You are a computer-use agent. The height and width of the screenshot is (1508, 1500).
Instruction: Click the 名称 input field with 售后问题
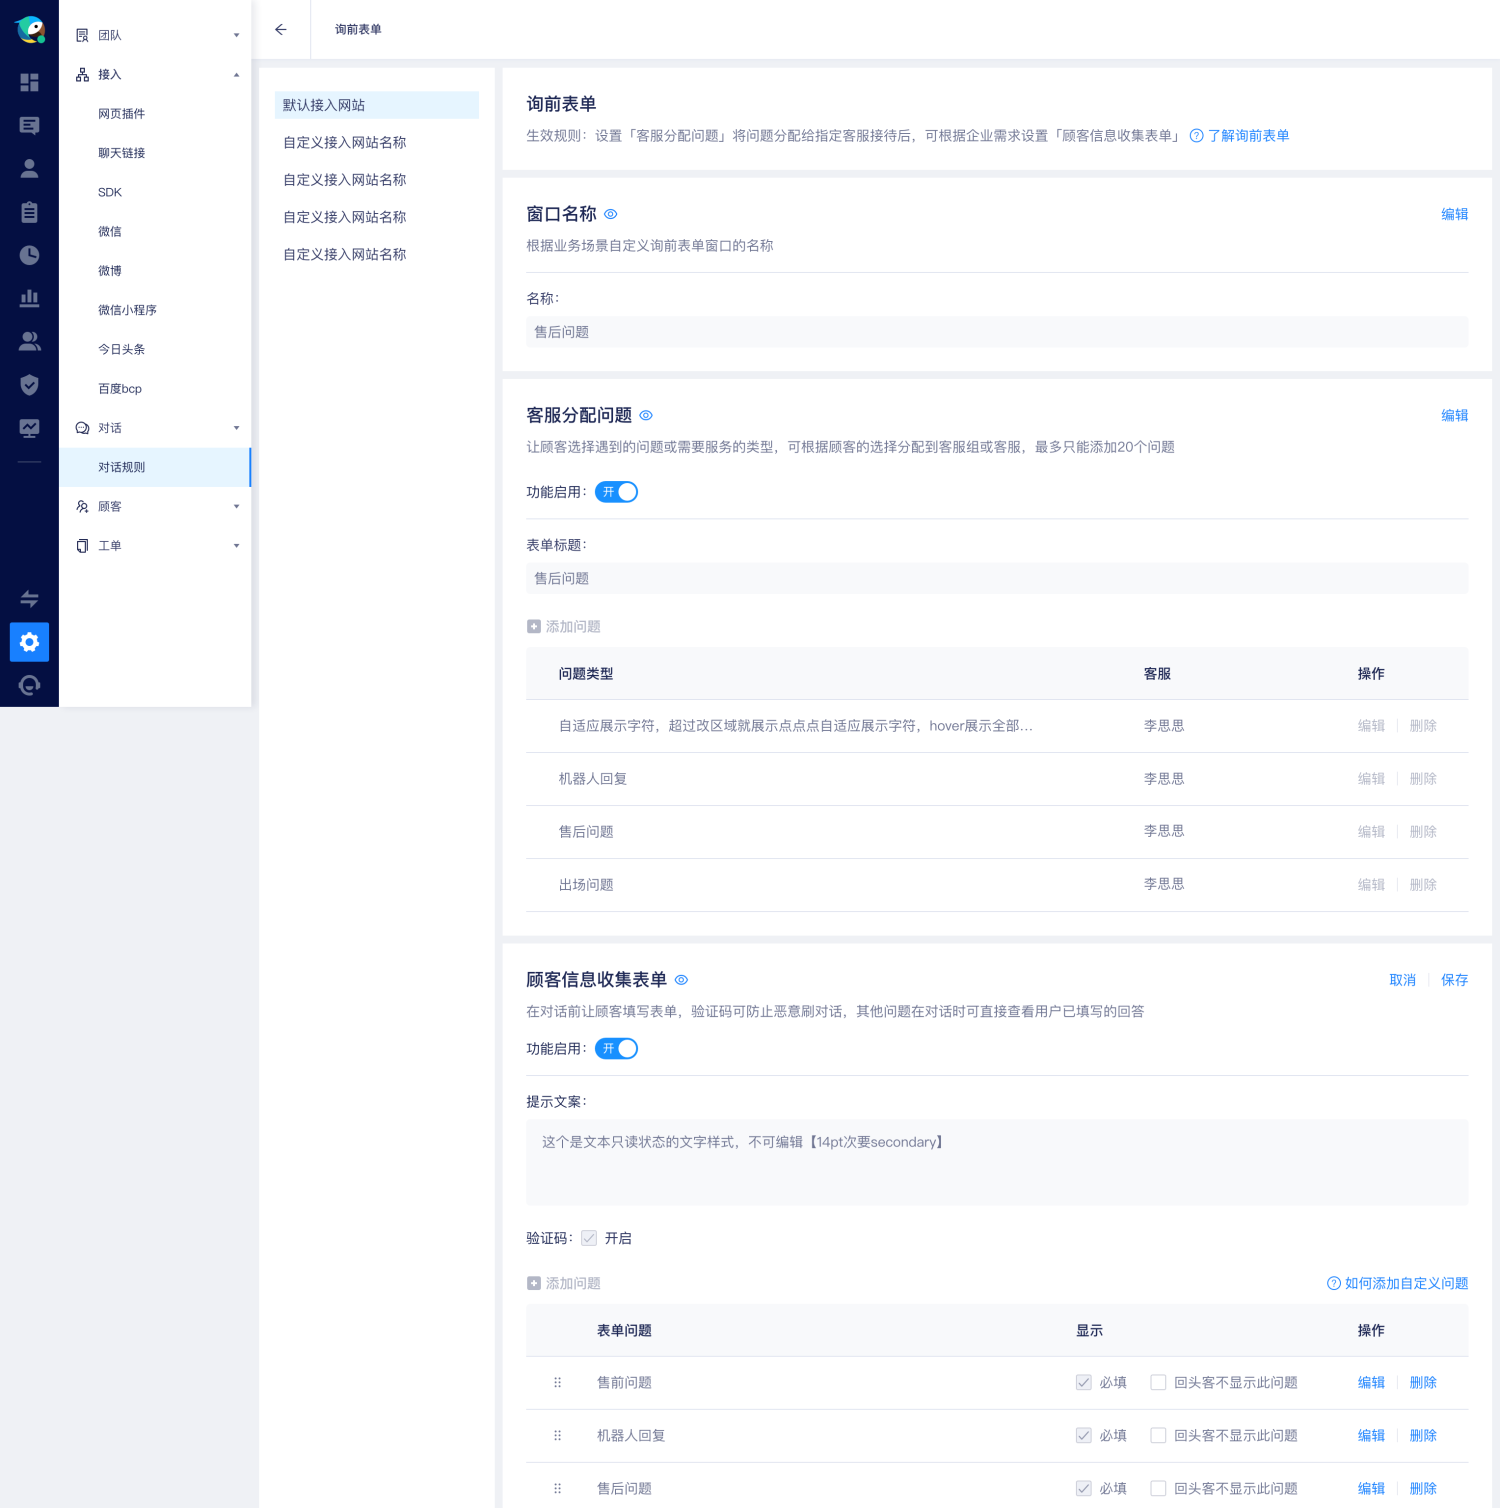(997, 332)
